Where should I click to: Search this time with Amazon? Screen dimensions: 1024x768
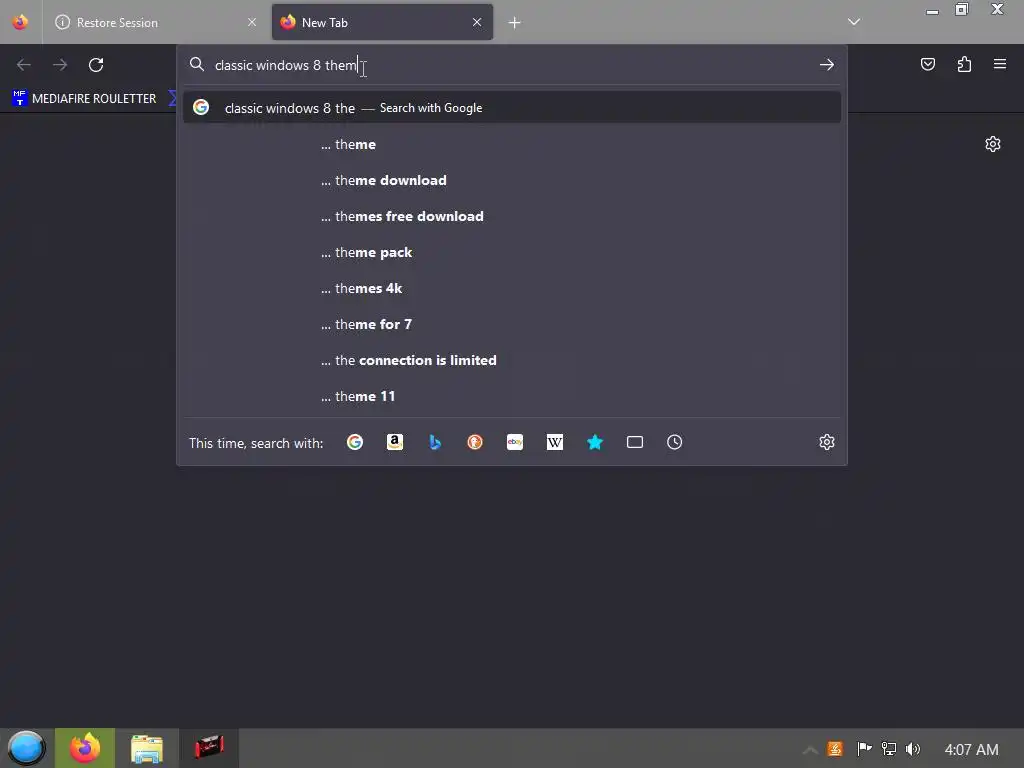click(394, 442)
